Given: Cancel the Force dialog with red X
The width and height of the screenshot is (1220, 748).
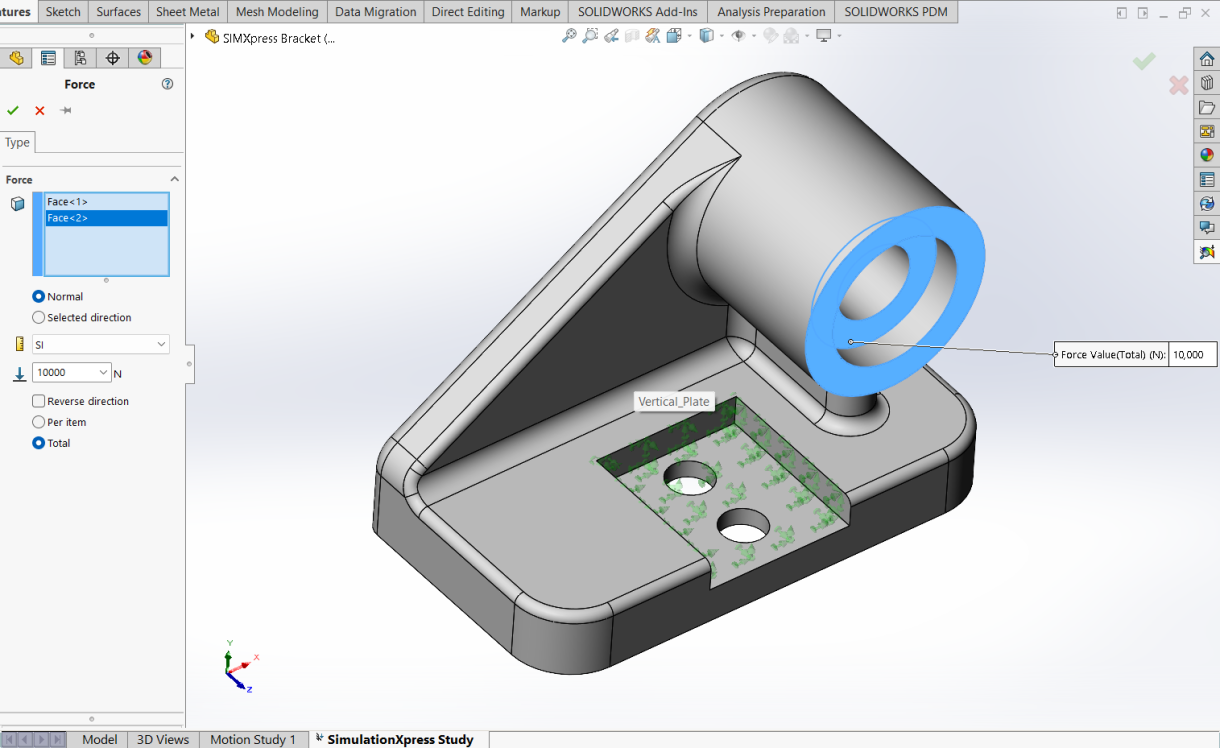Looking at the screenshot, I should [40, 111].
